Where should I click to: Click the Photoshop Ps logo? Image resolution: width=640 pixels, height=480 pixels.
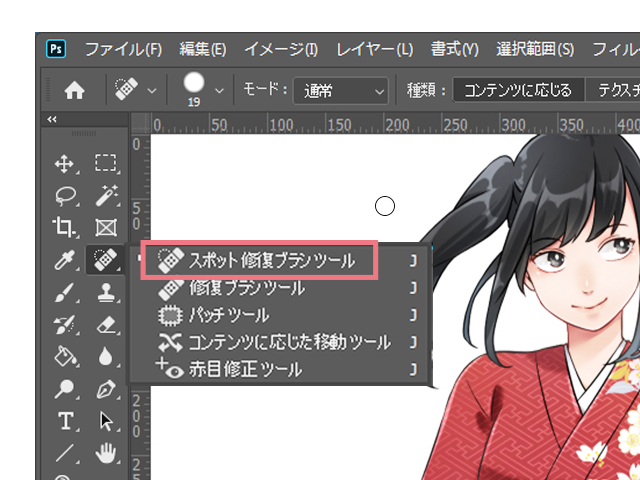[56, 49]
